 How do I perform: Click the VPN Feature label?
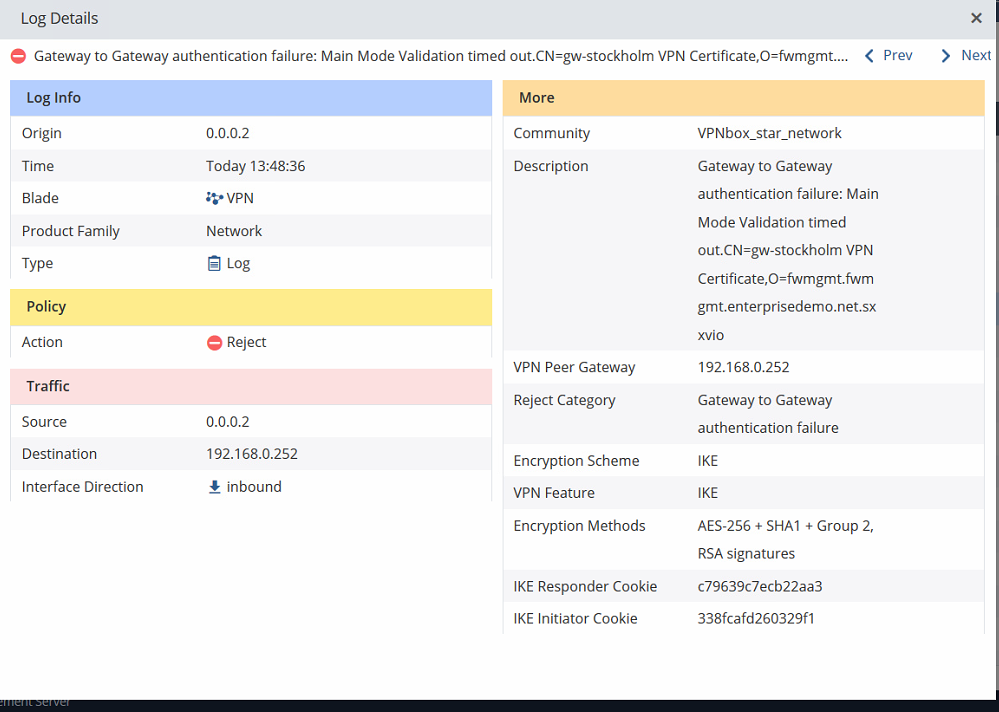(x=554, y=493)
